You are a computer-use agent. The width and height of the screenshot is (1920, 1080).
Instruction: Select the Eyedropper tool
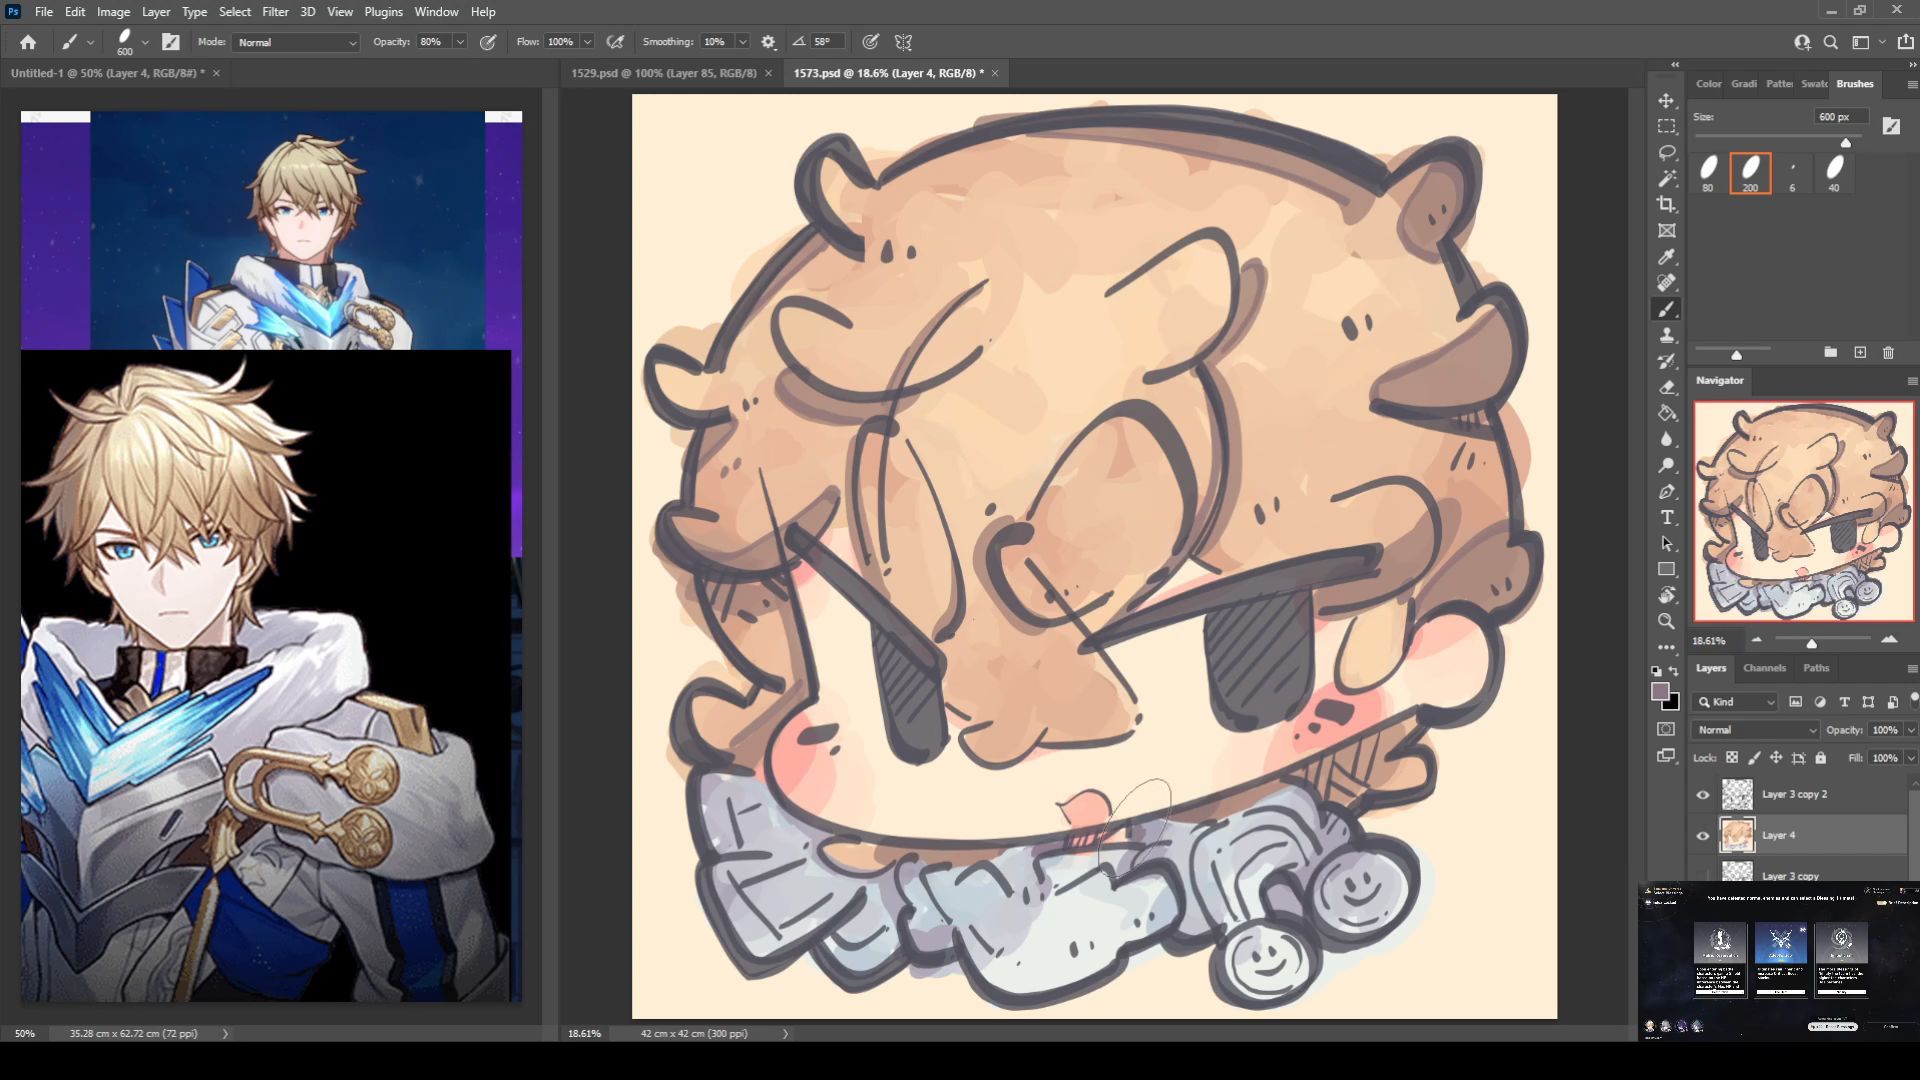(1666, 257)
